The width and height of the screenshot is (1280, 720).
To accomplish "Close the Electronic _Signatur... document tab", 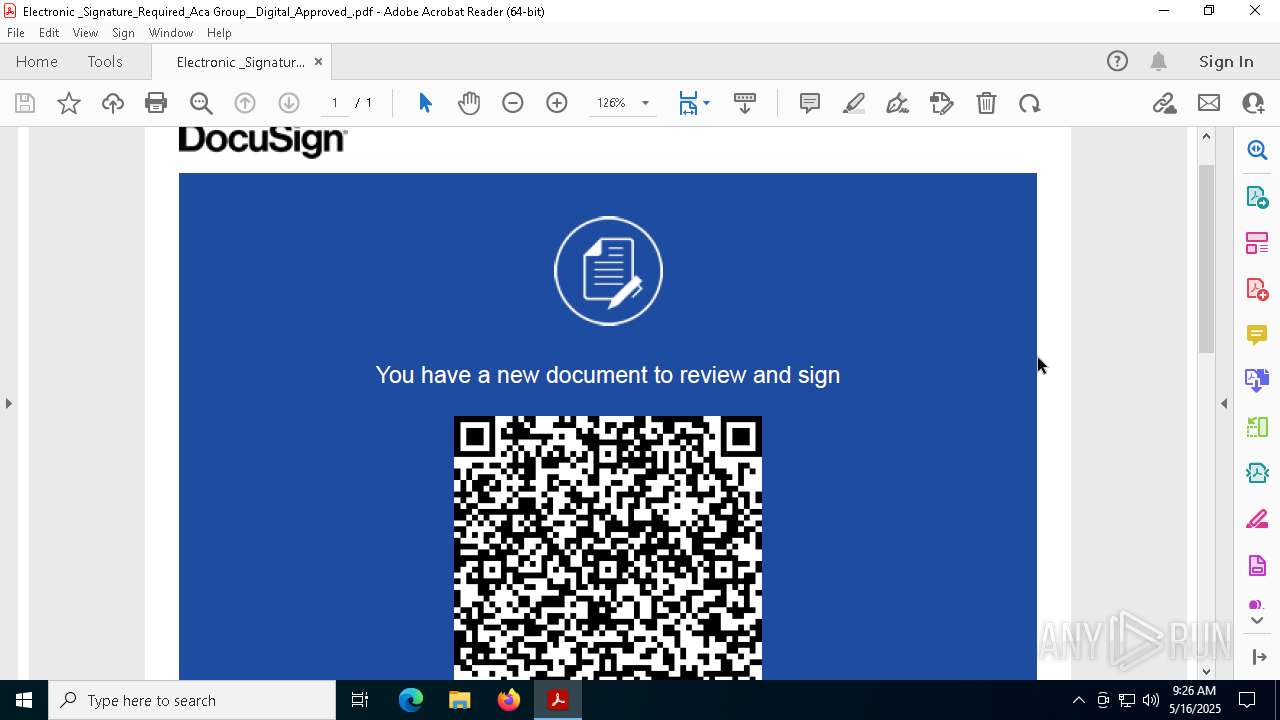I will click(318, 62).
